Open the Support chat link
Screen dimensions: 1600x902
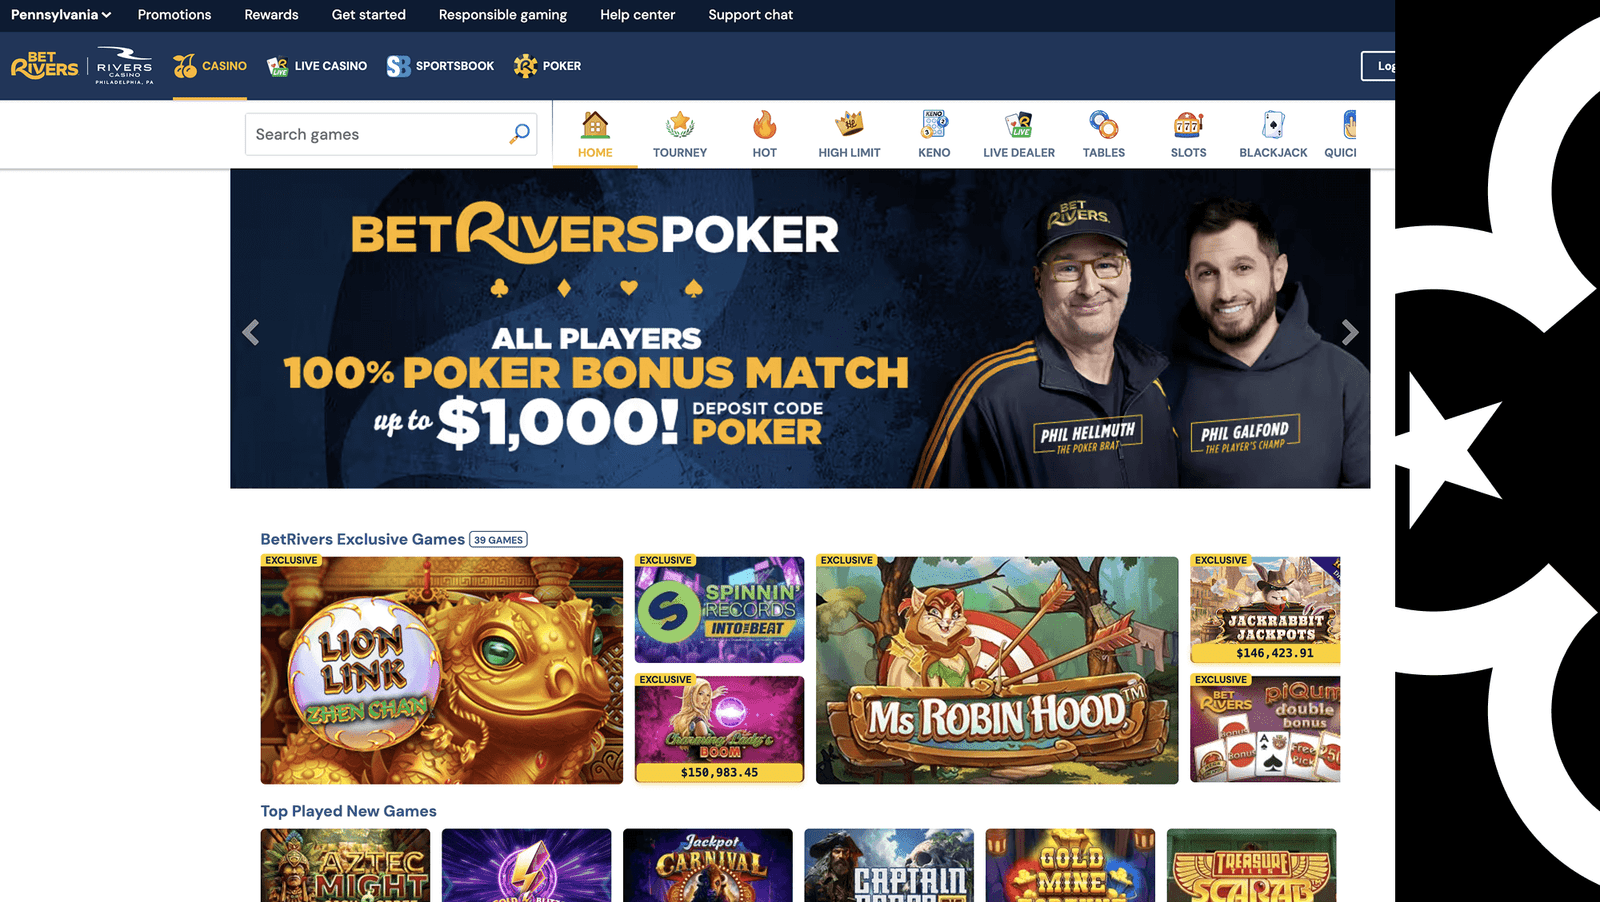click(751, 15)
